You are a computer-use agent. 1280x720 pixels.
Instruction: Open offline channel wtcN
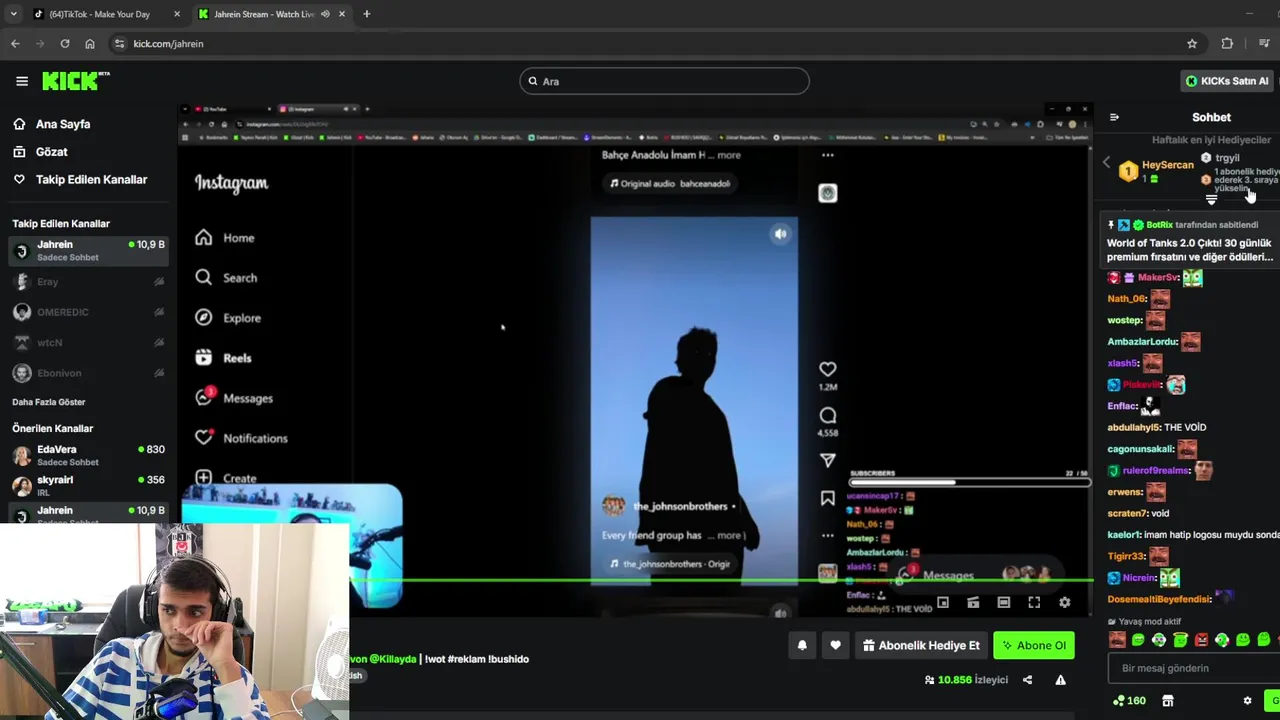tap(88, 342)
